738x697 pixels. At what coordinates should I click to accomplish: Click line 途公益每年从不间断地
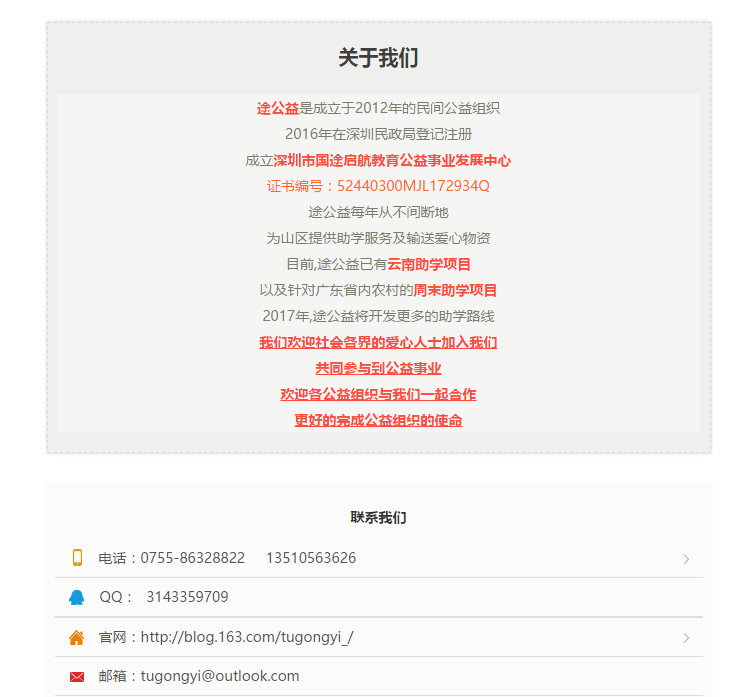click(x=378, y=212)
